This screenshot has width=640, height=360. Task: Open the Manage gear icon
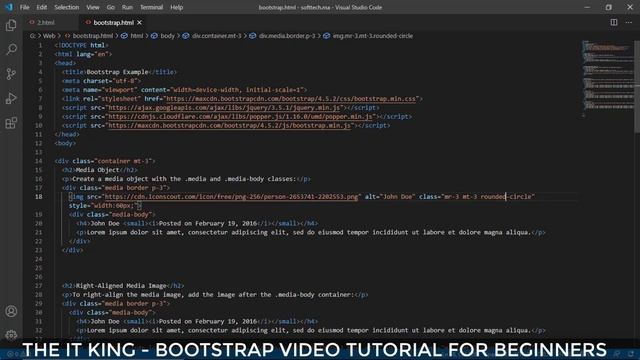click(11, 335)
